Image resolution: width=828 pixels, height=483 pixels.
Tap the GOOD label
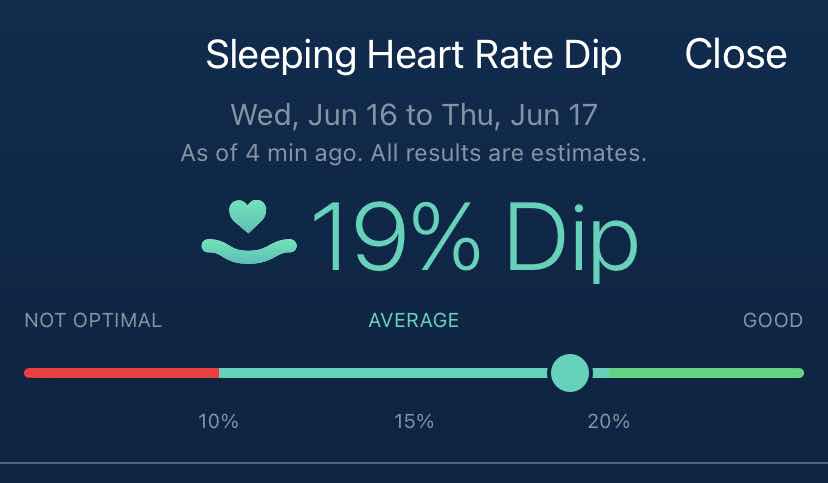coord(773,320)
